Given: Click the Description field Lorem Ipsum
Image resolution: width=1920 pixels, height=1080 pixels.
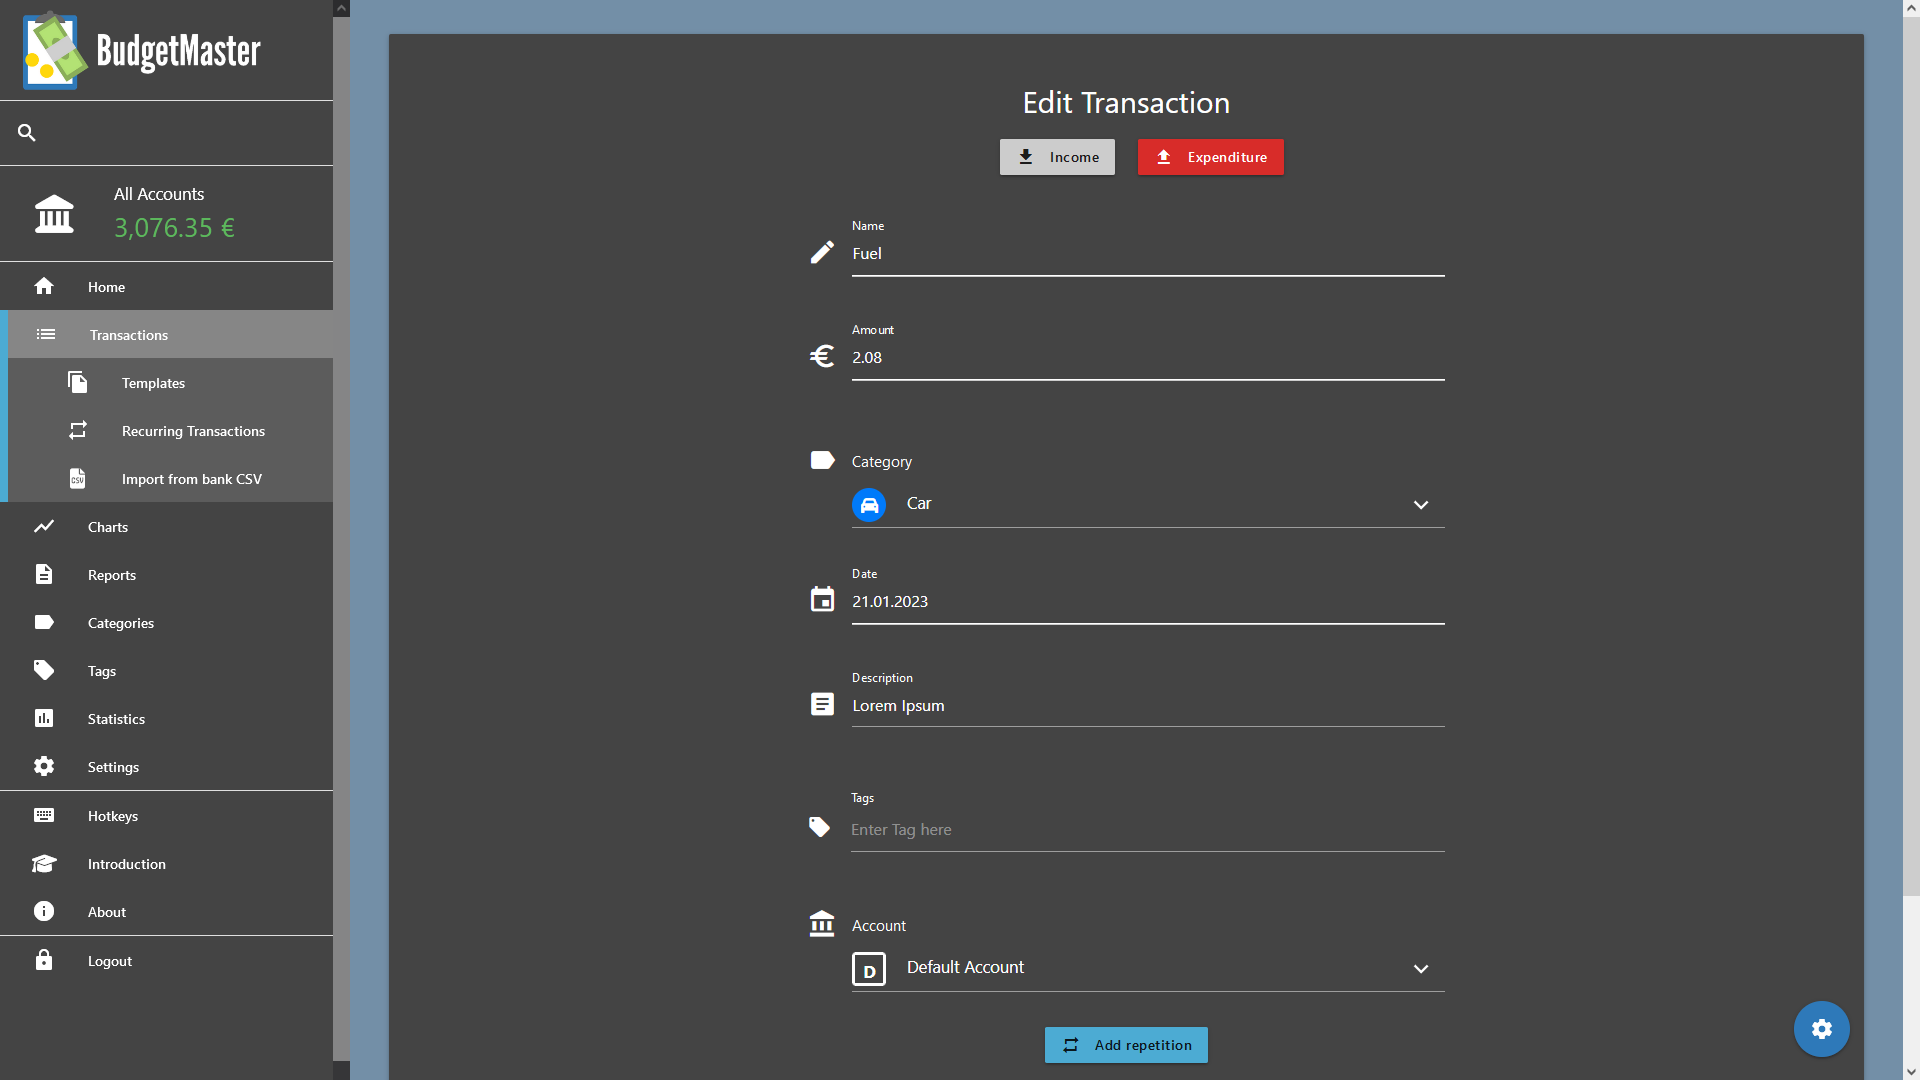Looking at the screenshot, I should (x=1148, y=706).
